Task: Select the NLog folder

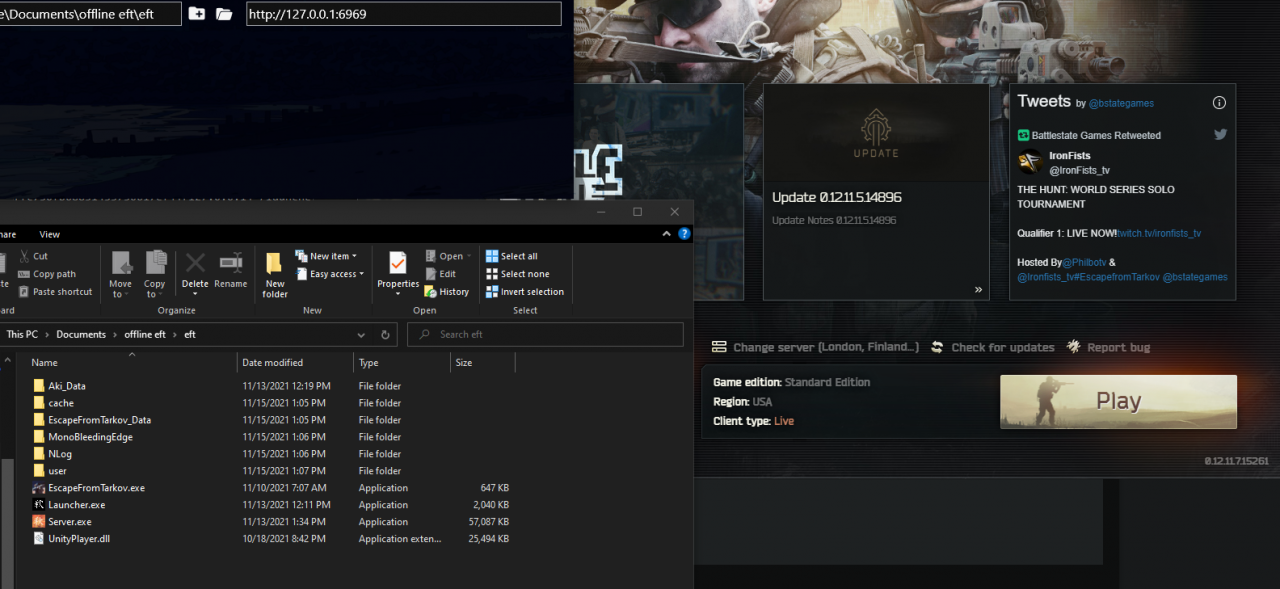Action: [60, 454]
